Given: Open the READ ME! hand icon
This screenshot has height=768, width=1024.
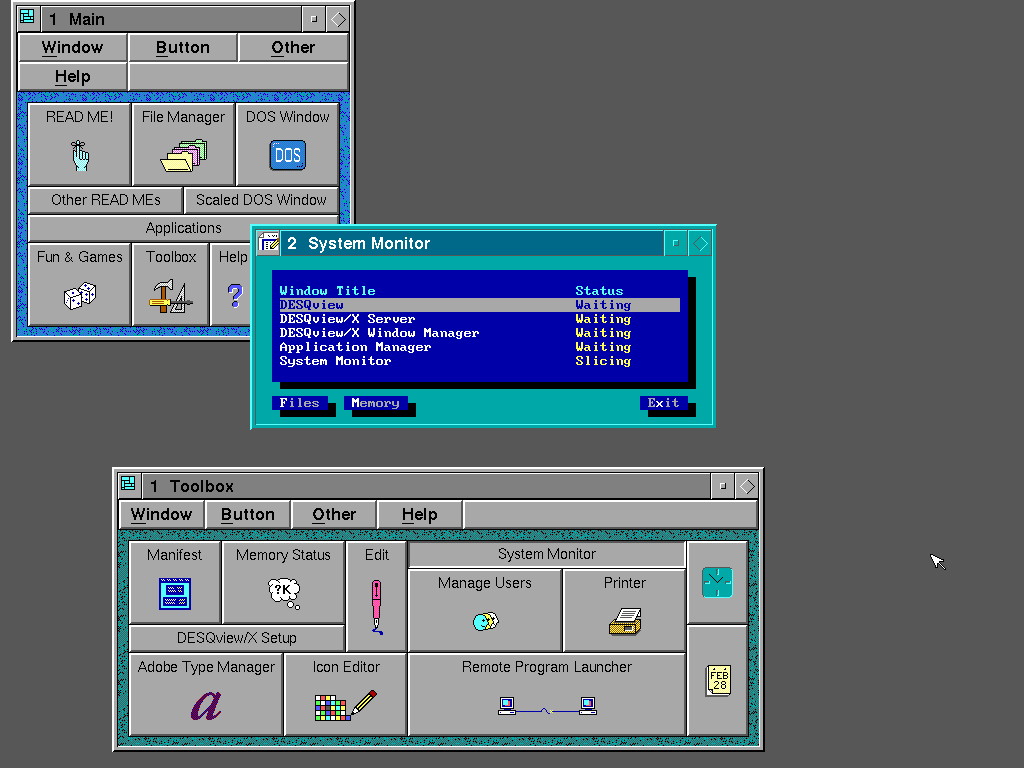Looking at the screenshot, I should click(80, 155).
